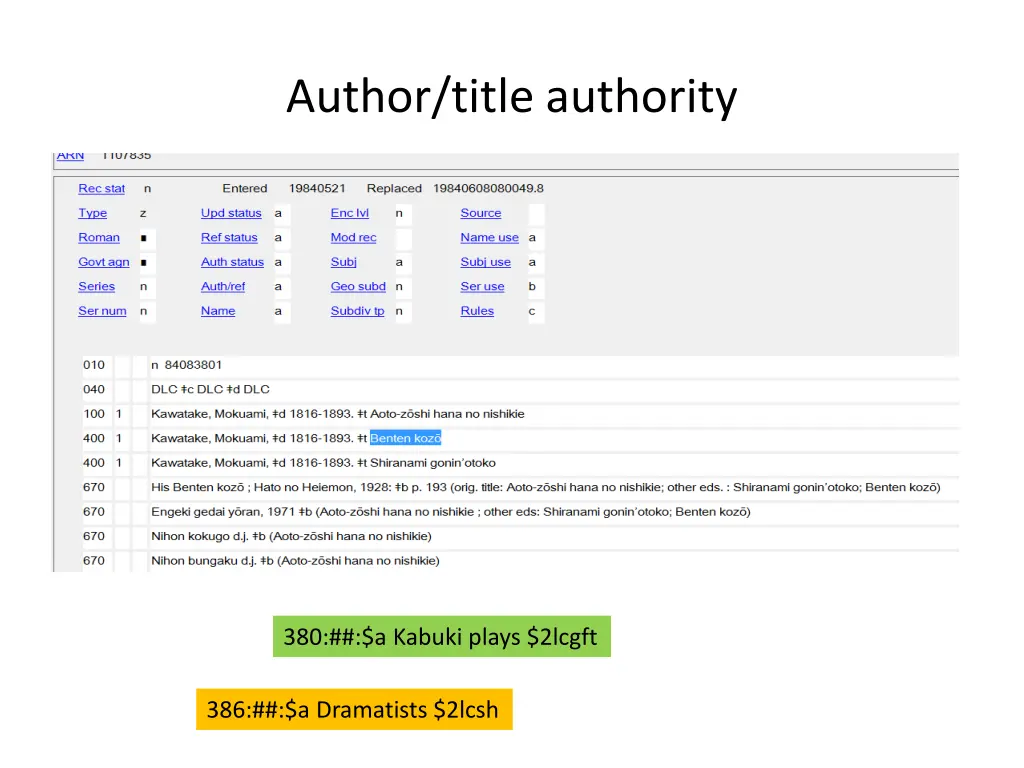The image size is (1024, 768).
Task: Open the Subj use link
Action: click(485, 262)
